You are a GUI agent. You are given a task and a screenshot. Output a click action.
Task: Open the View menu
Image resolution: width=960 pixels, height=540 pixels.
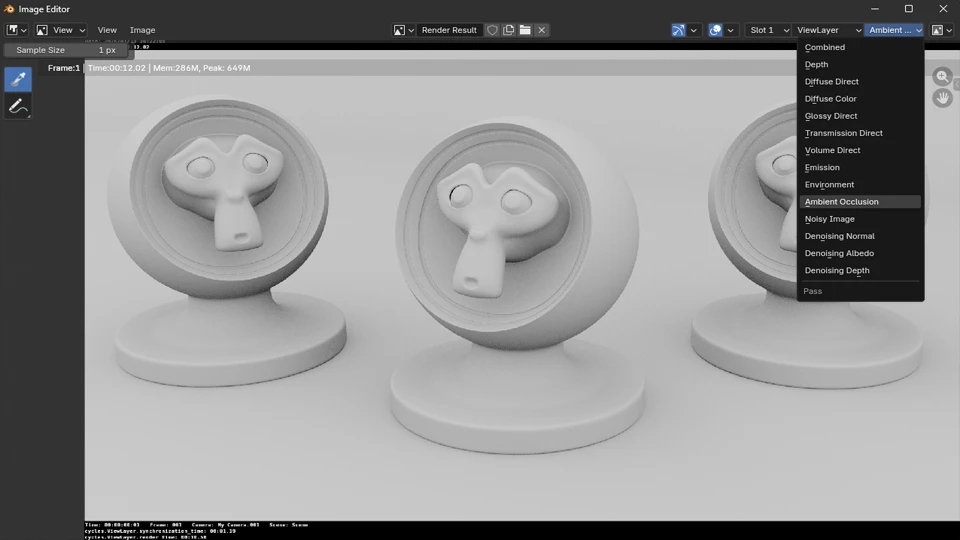click(107, 30)
